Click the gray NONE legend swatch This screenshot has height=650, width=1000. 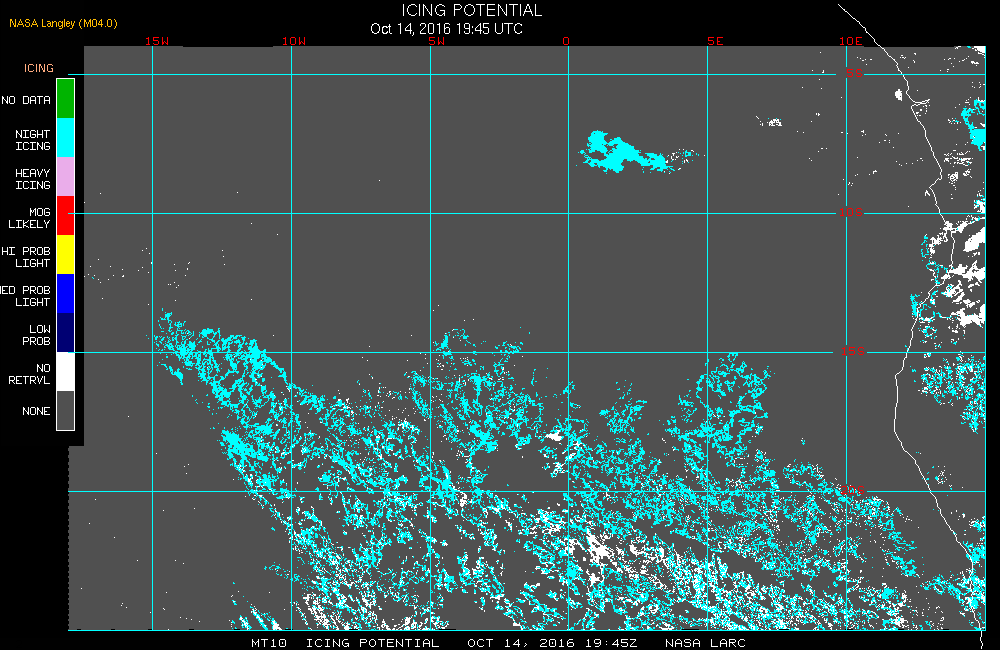click(66, 410)
